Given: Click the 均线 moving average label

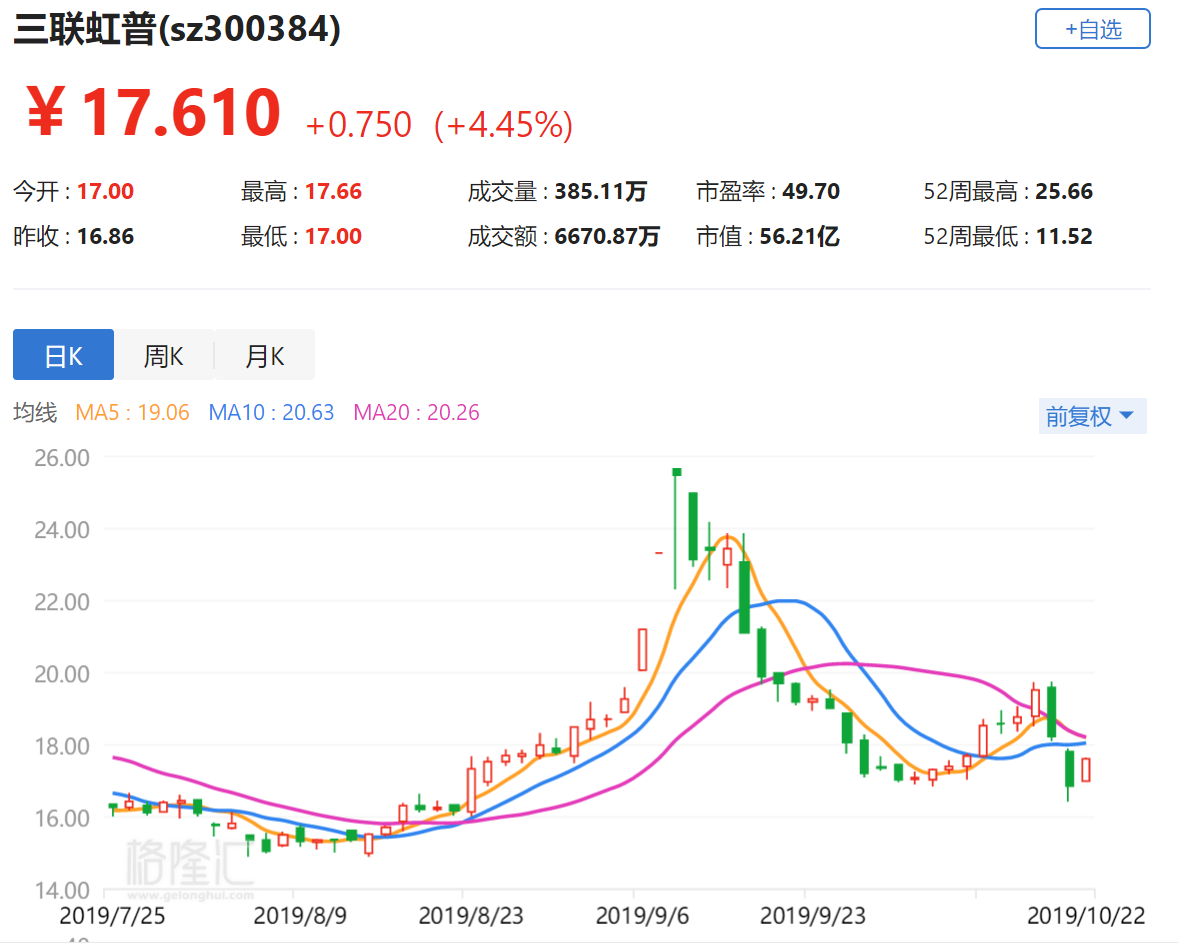Looking at the screenshot, I should (x=35, y=413).
